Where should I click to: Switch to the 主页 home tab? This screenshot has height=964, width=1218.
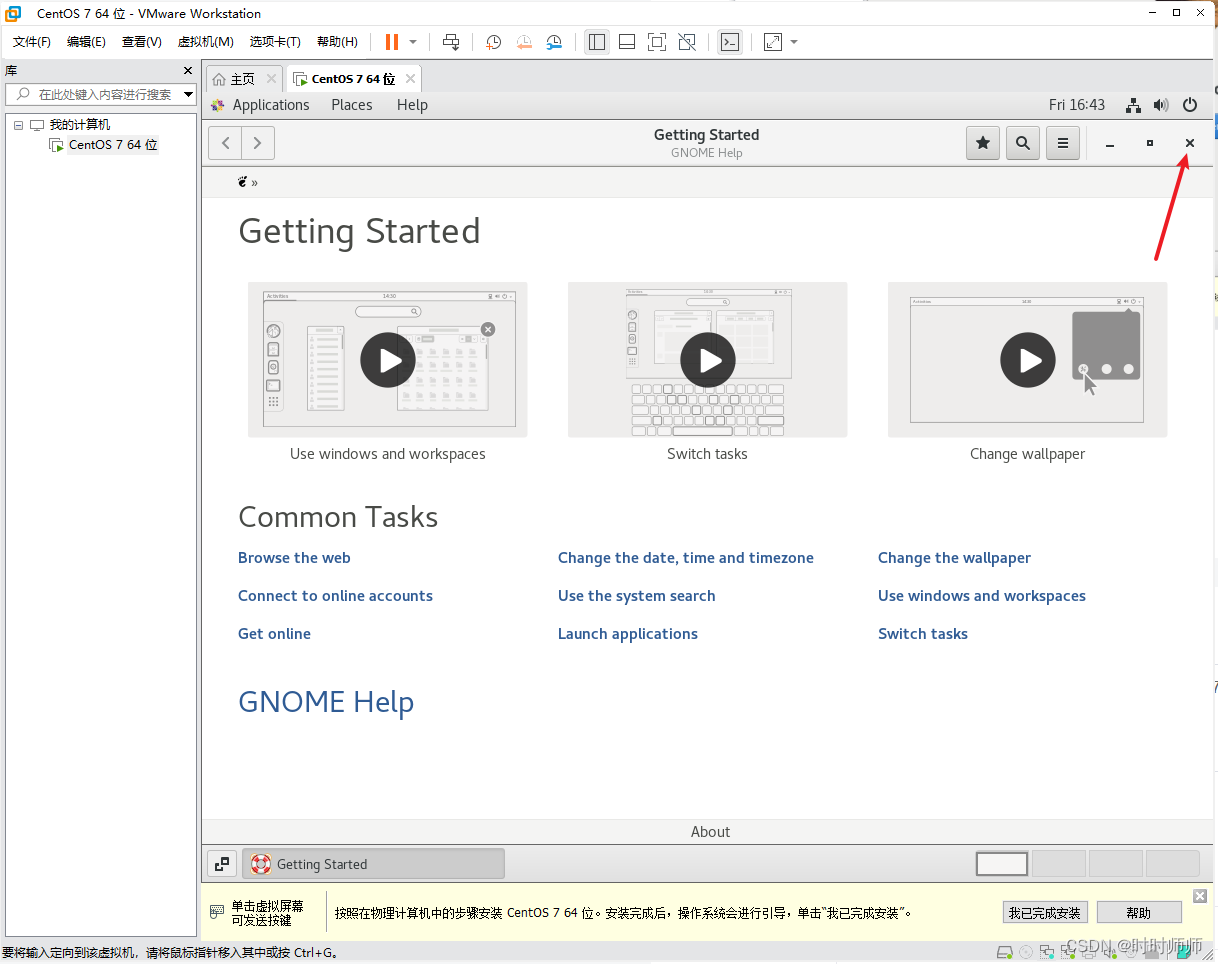coord(243,79)
